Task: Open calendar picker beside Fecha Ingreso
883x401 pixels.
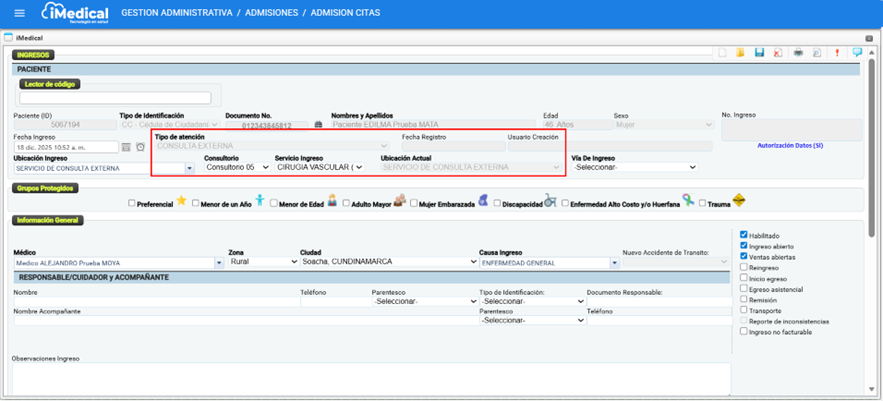Action: (x=127, y=147)
